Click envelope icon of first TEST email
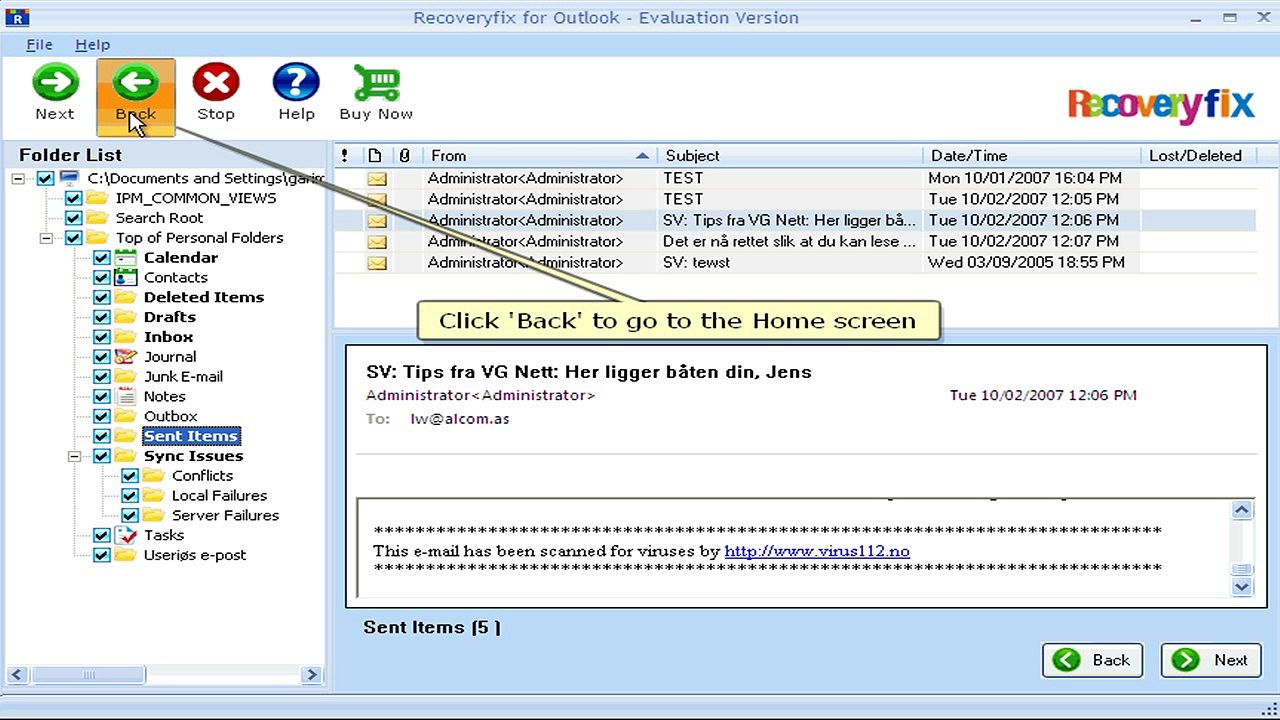Image resolution: width=1280 pixels, height=720 pixels. click(376, 179)
